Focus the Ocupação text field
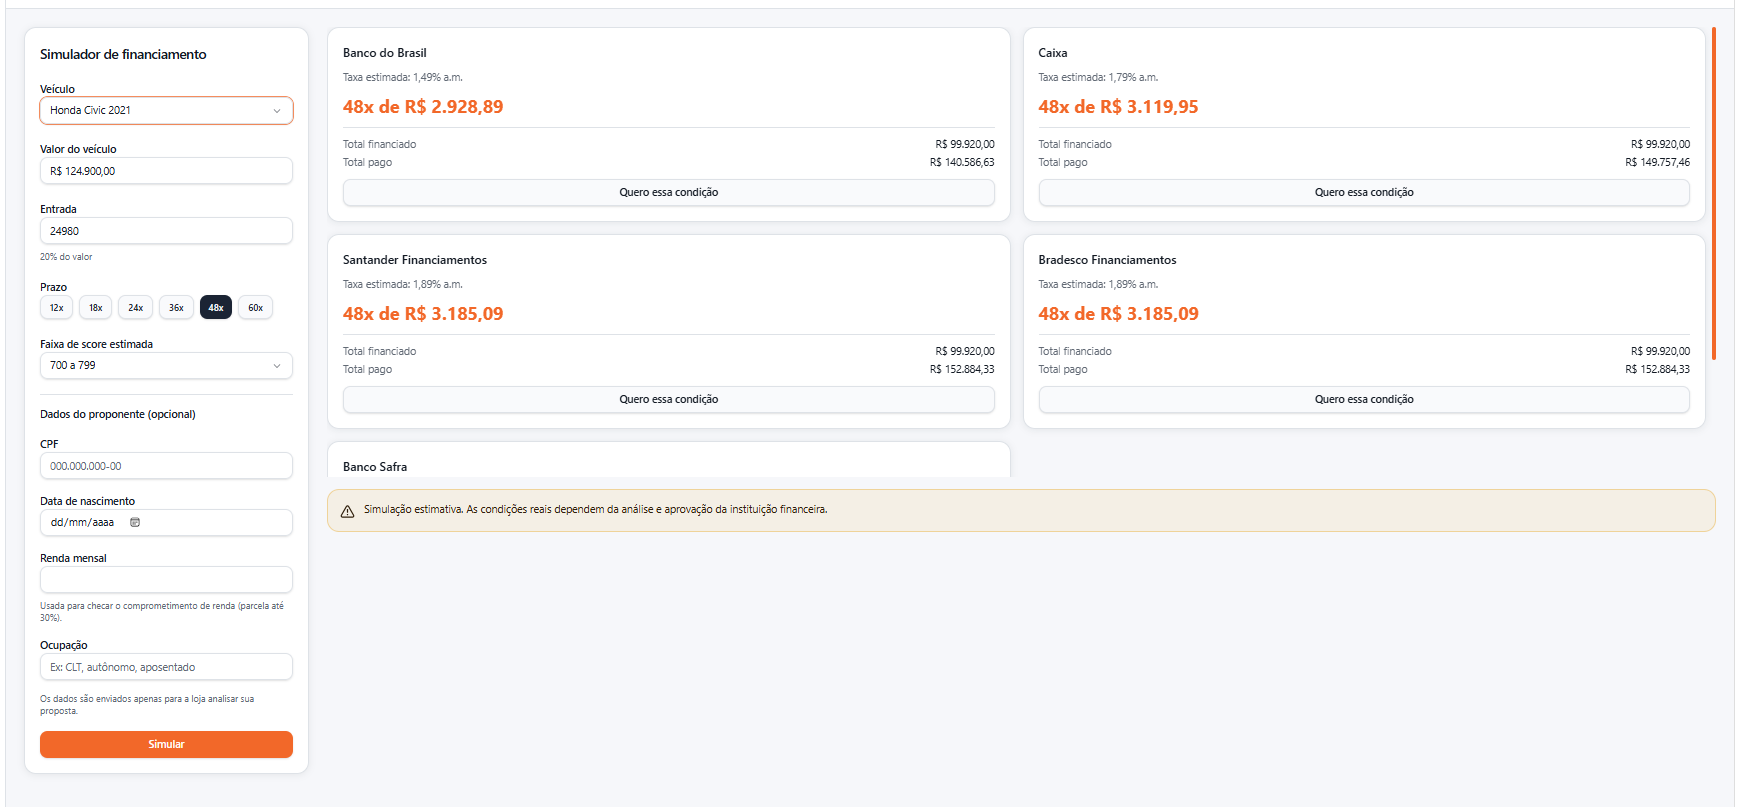This screenshot has width=1737, height=807. coord(166,667)
